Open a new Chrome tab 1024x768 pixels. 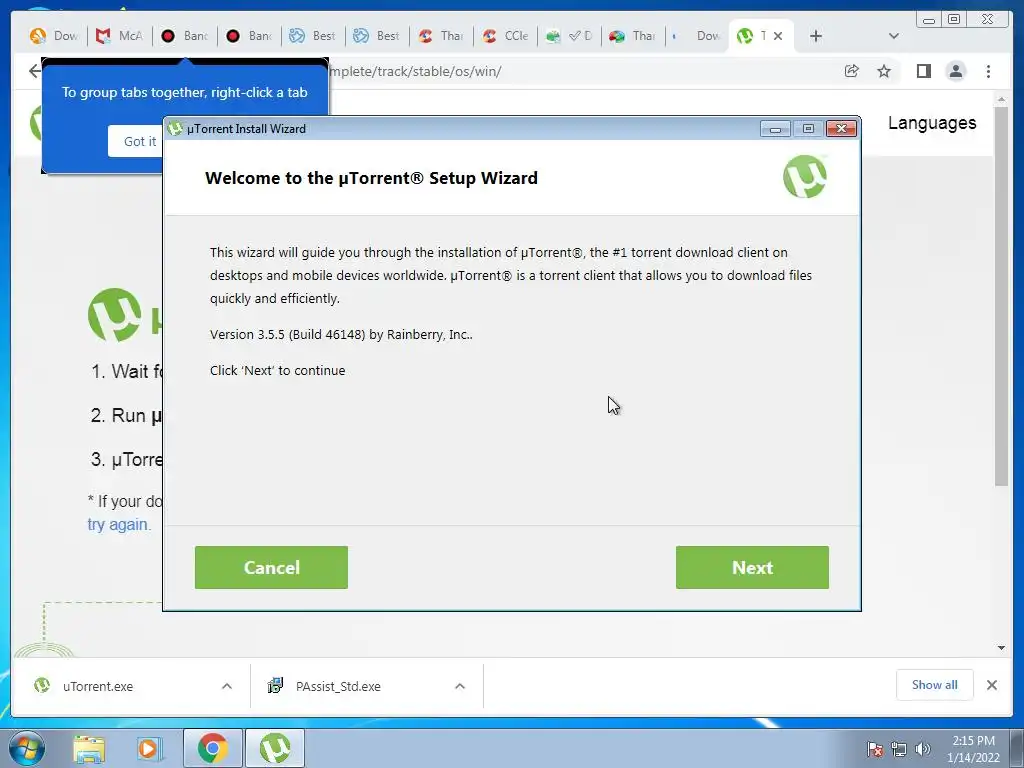816,36
